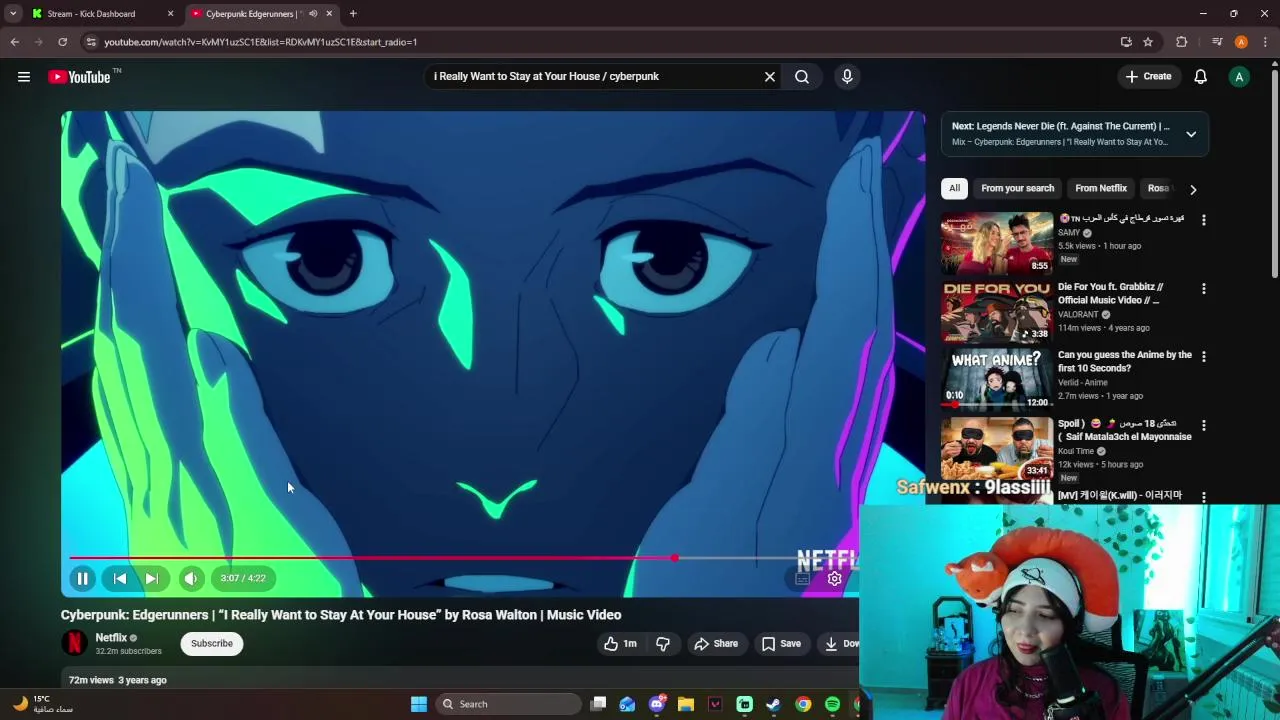Pause the video with the pause button
1280x720 pixels.
pyautogui.click(x=83, y=578)
